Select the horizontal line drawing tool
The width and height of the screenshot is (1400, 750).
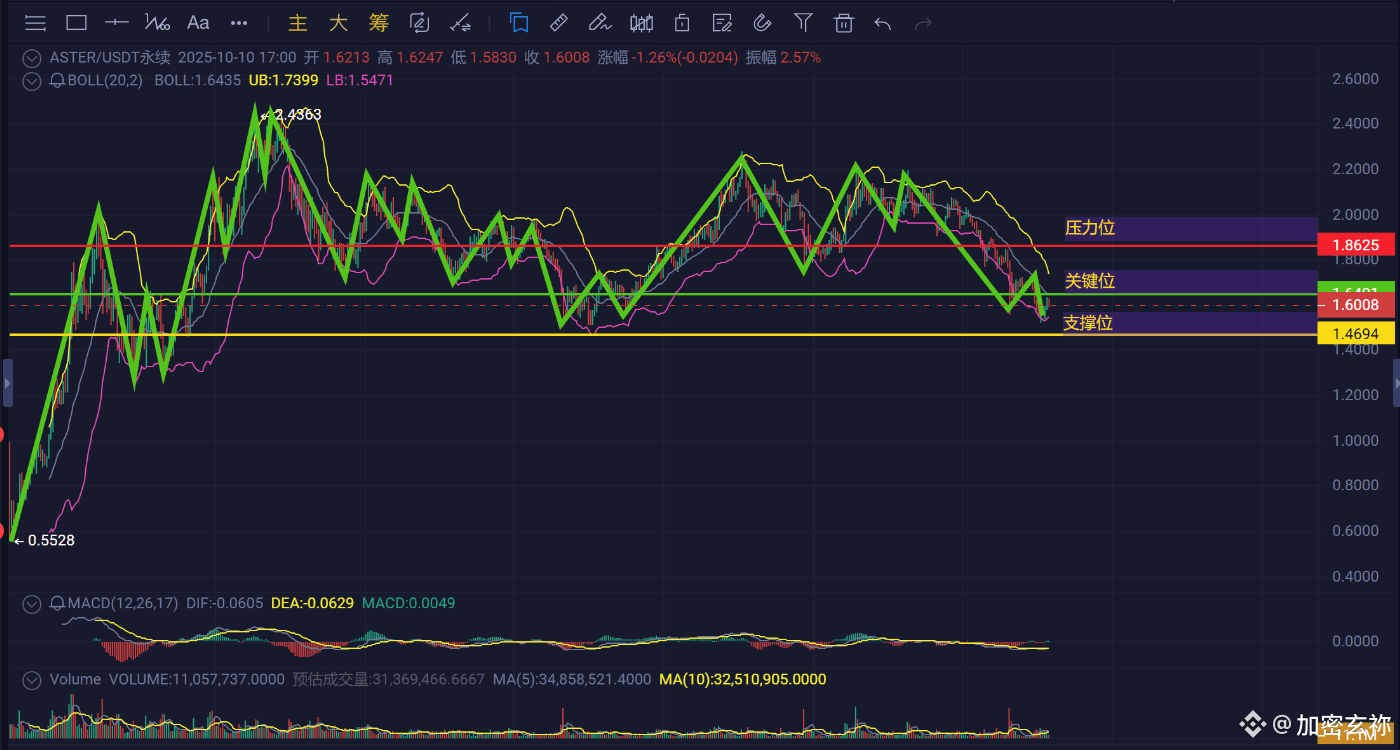coord(117,22)
